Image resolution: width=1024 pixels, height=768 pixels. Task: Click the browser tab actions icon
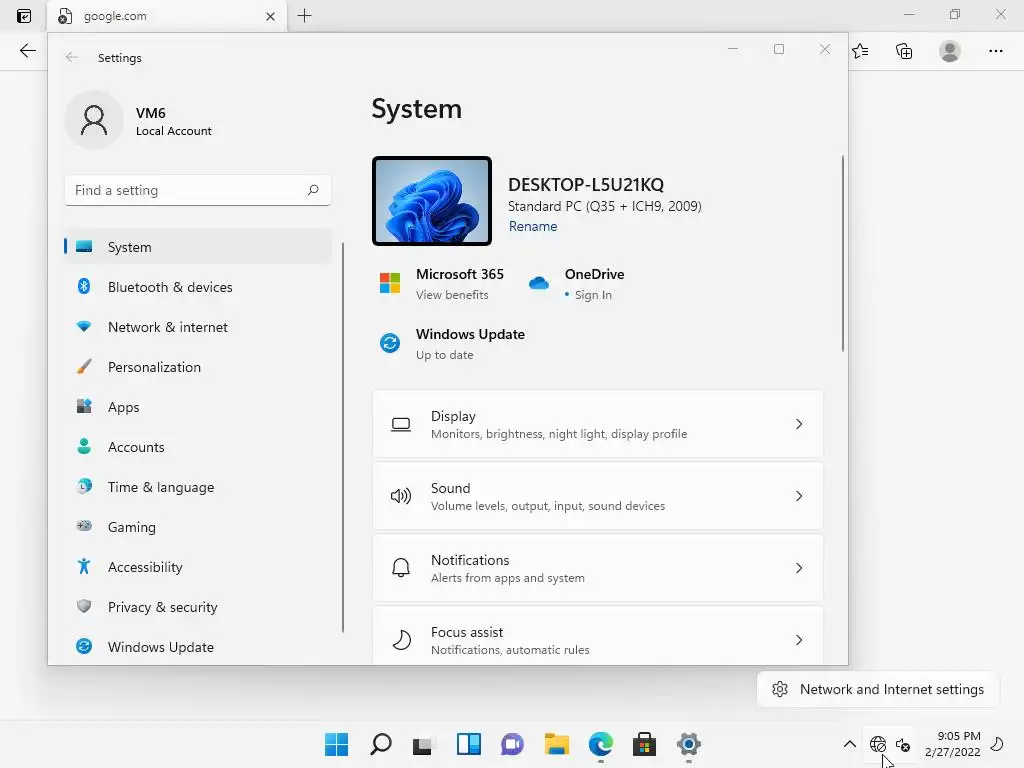[24, 16]
